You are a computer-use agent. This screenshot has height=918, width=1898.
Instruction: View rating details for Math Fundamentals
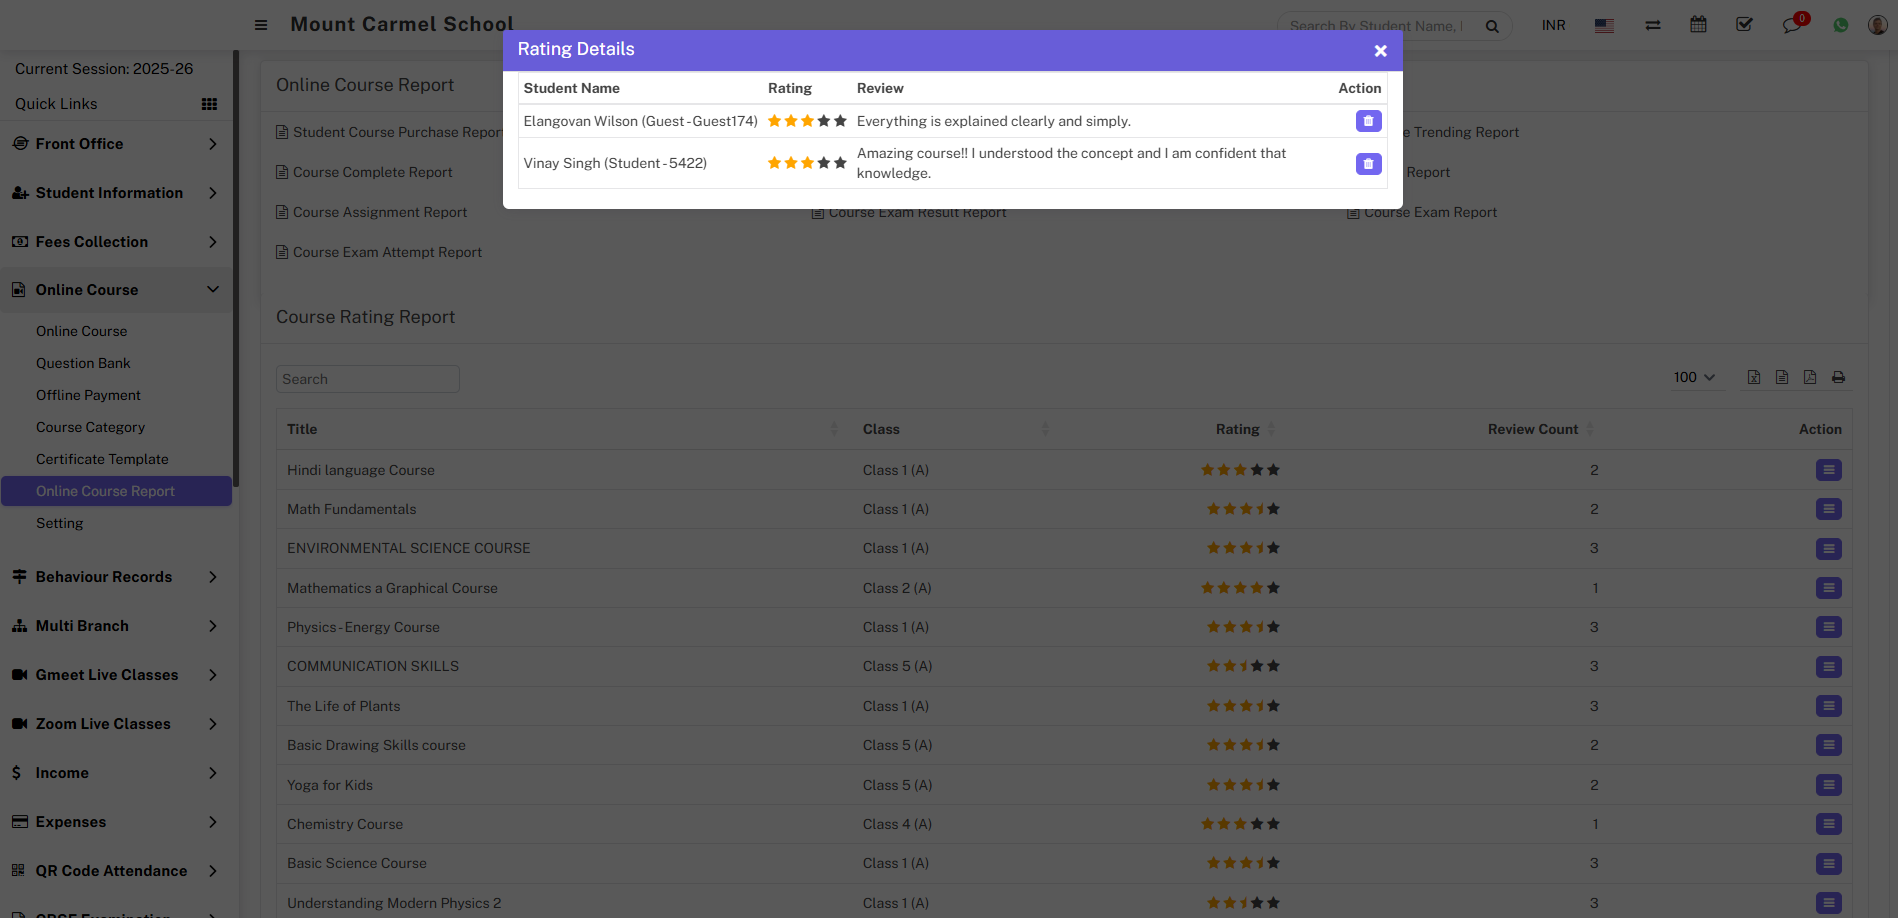click(x=1828, y=509)
